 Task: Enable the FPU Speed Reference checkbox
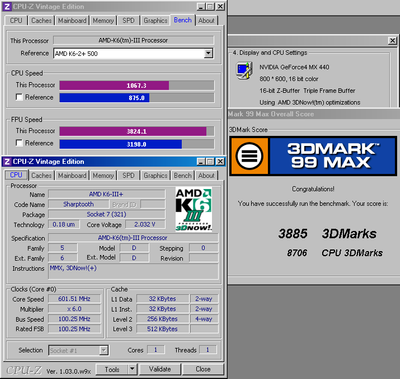19,143
